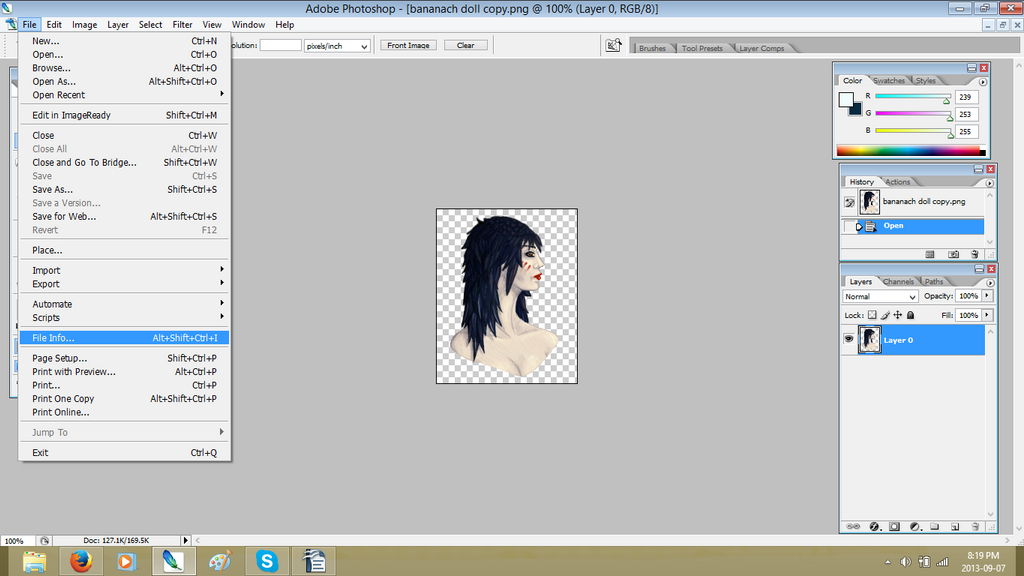The image size is (1024, 576).
Task: Click the battery power tray icon
Action: click(924, 562)
